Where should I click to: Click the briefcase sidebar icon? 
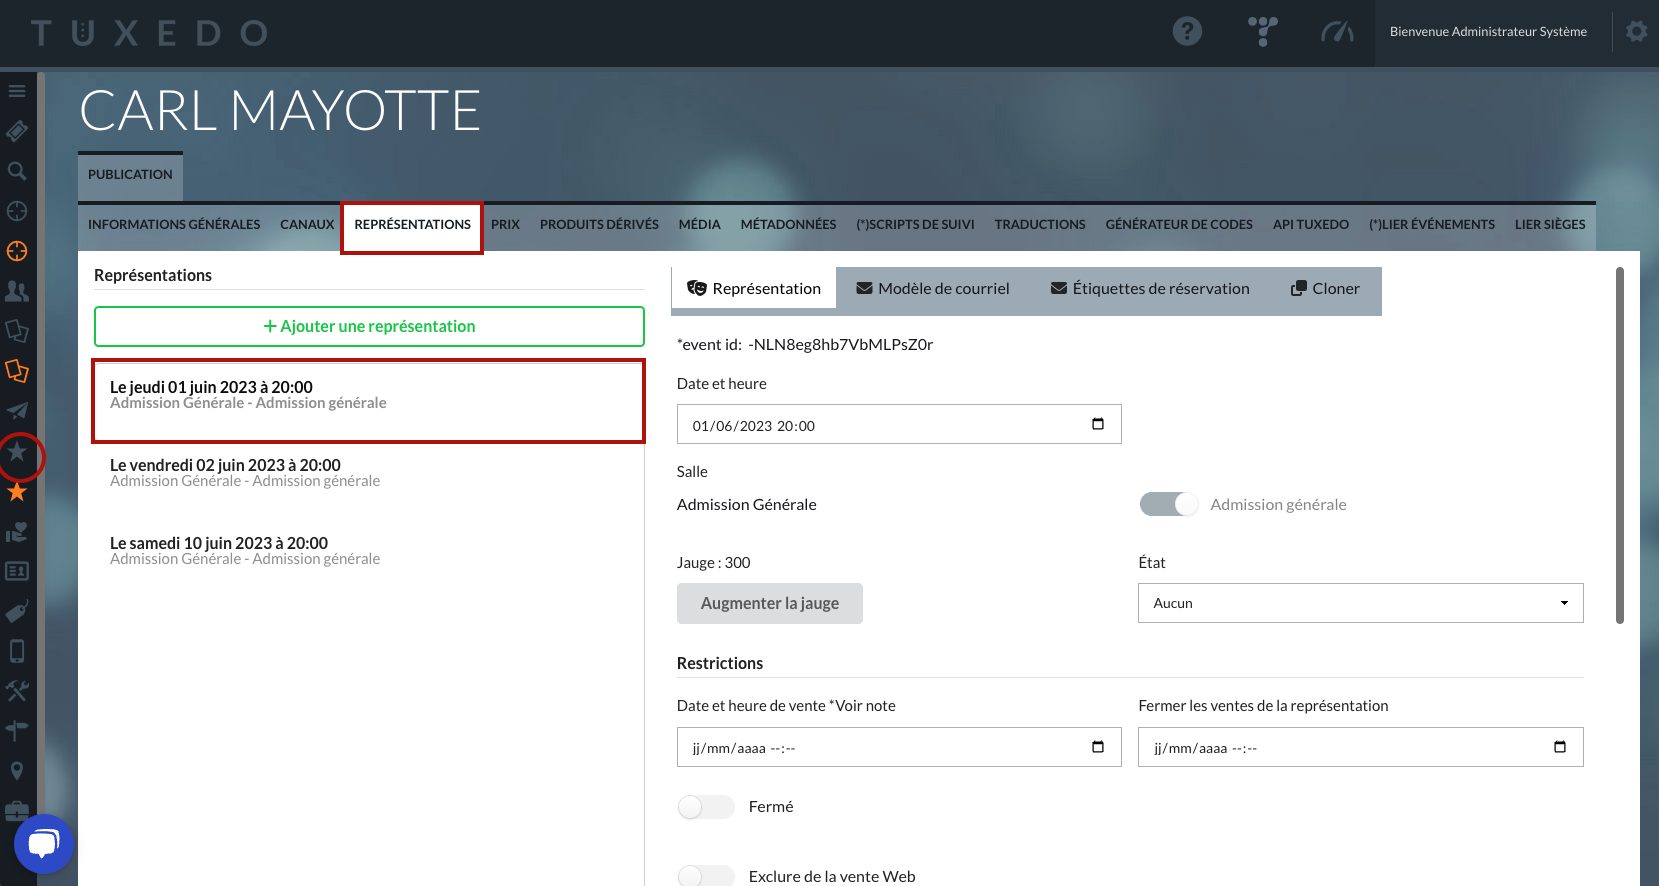(x=17, y=810)
